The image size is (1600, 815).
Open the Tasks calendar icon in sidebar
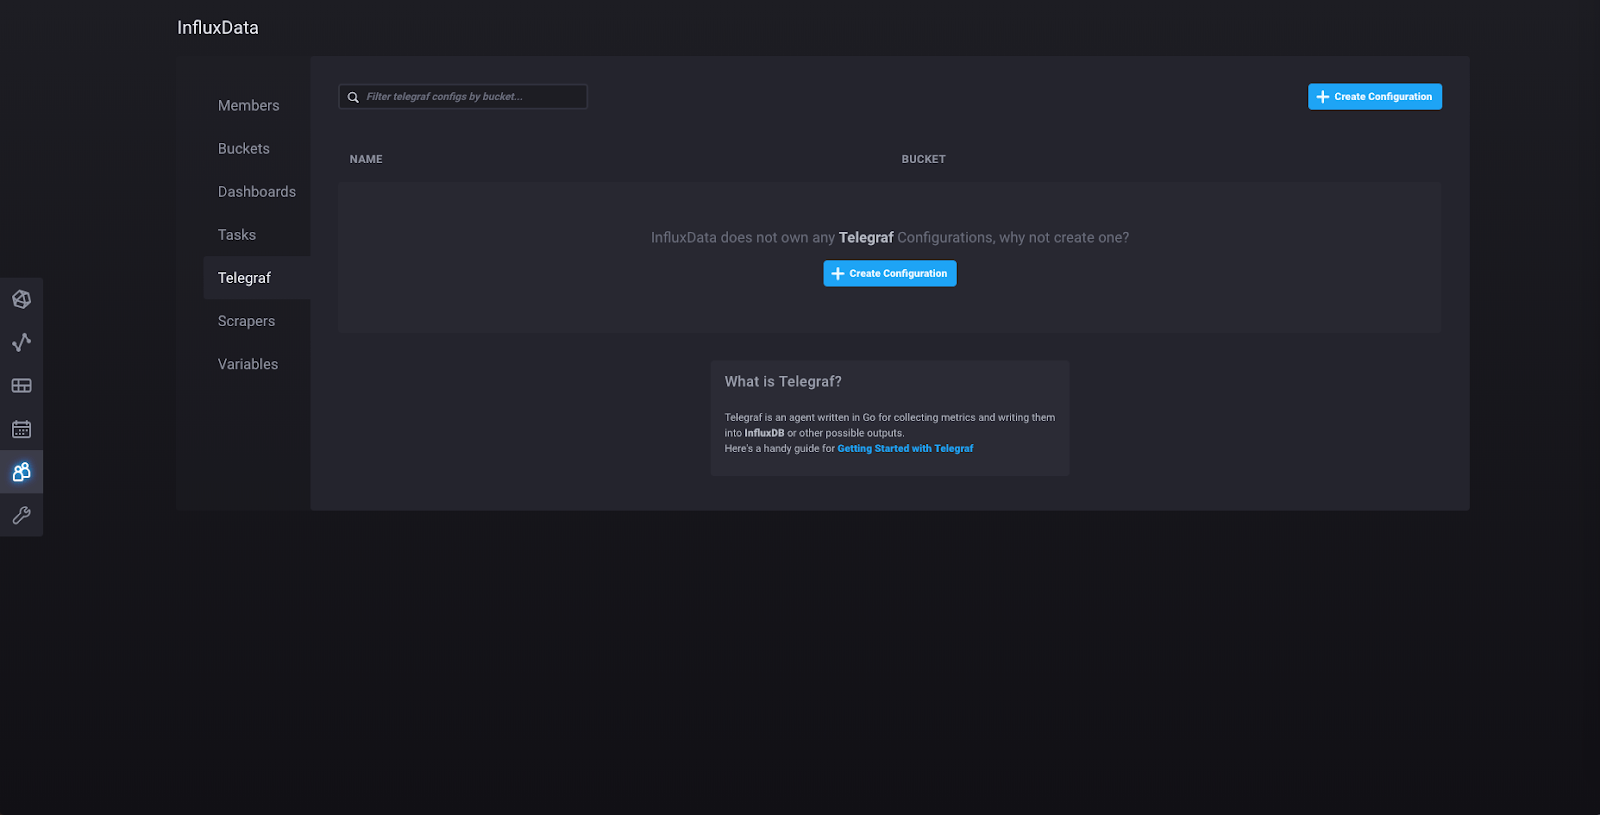[21, 429]
